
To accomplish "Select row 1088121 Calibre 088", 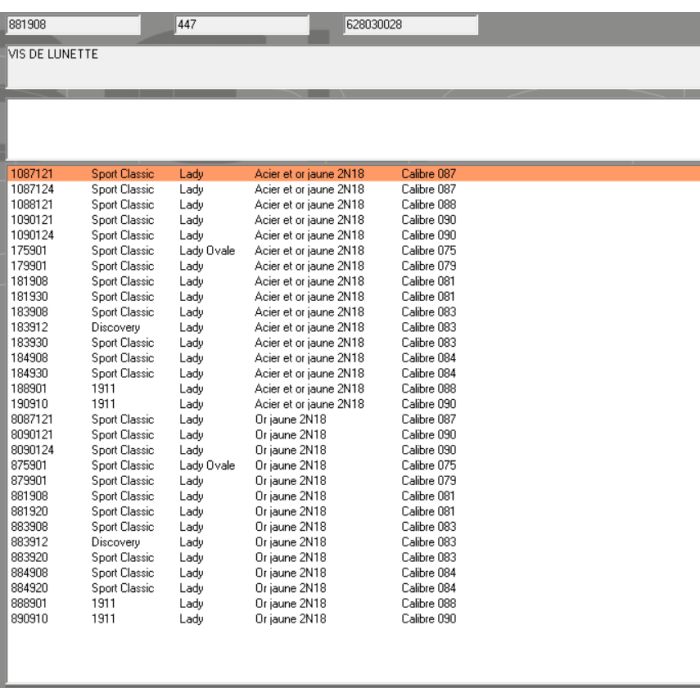I will click(354, 204).
